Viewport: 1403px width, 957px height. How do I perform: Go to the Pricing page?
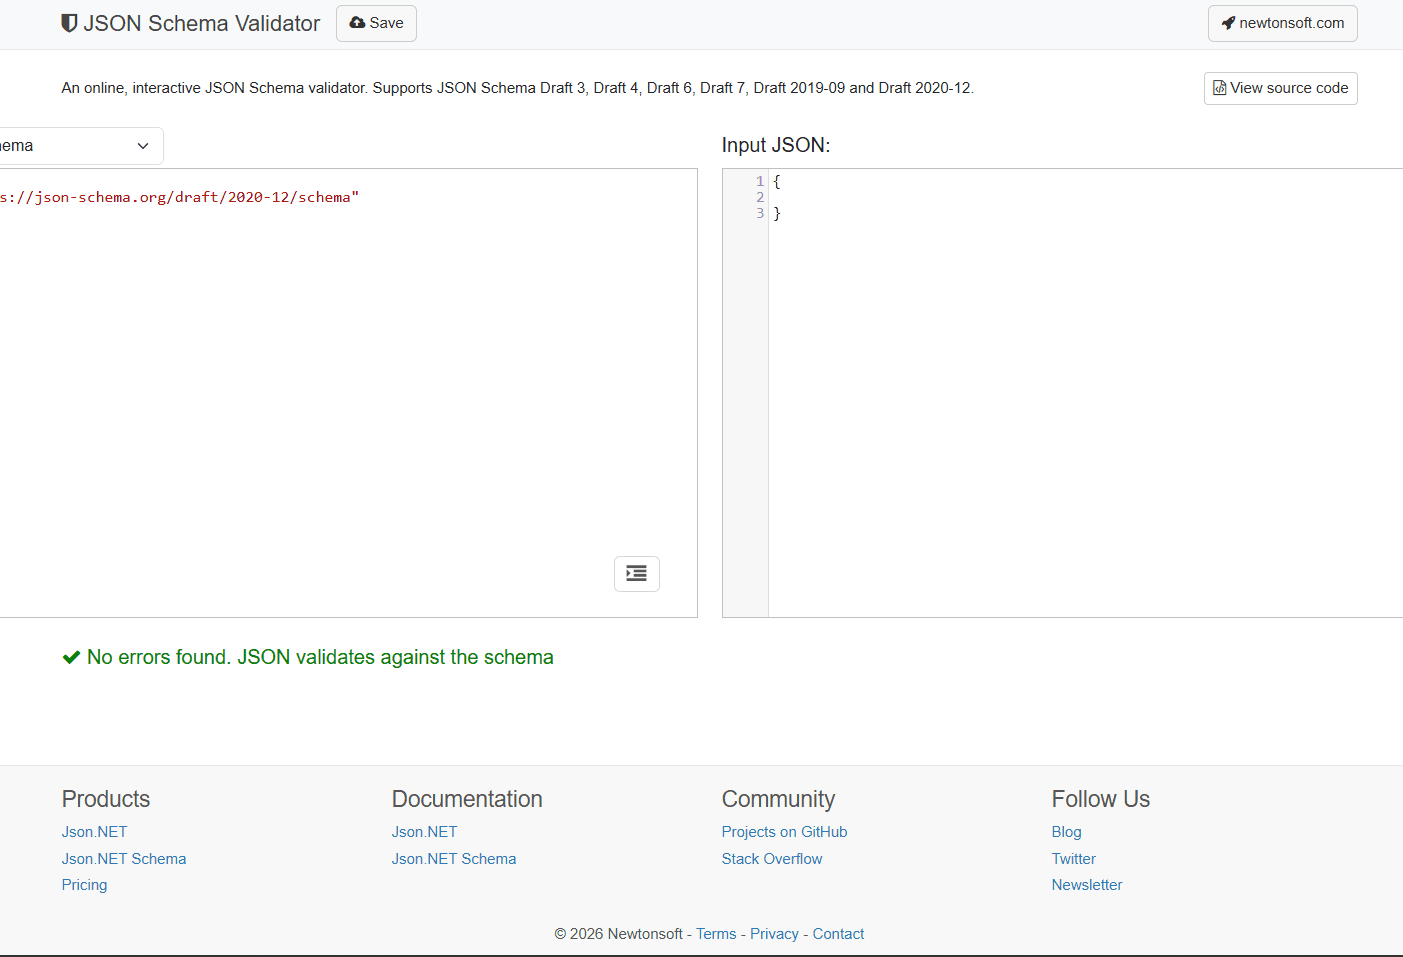(x=84, y=885)
